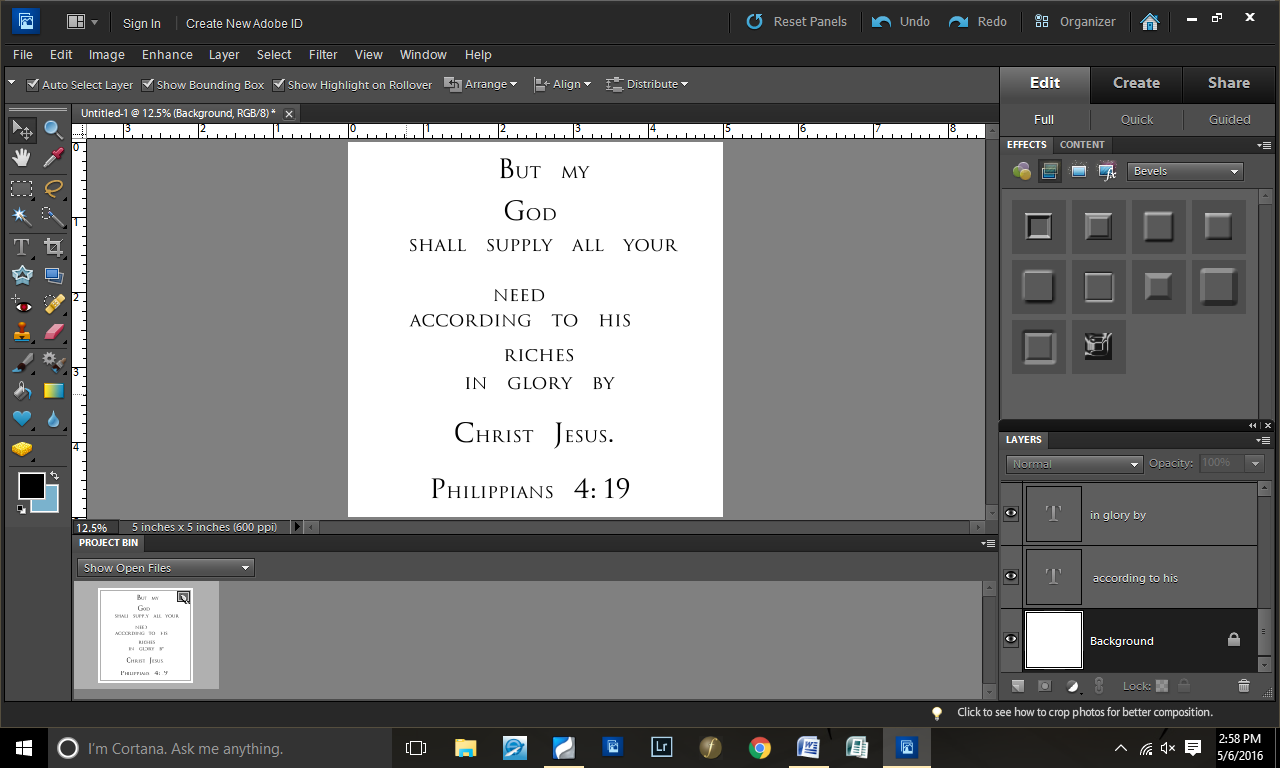1280x768 pixels.
Task: Select the Eraser tool
Action: pyautogui.click(x=54, y=332)
